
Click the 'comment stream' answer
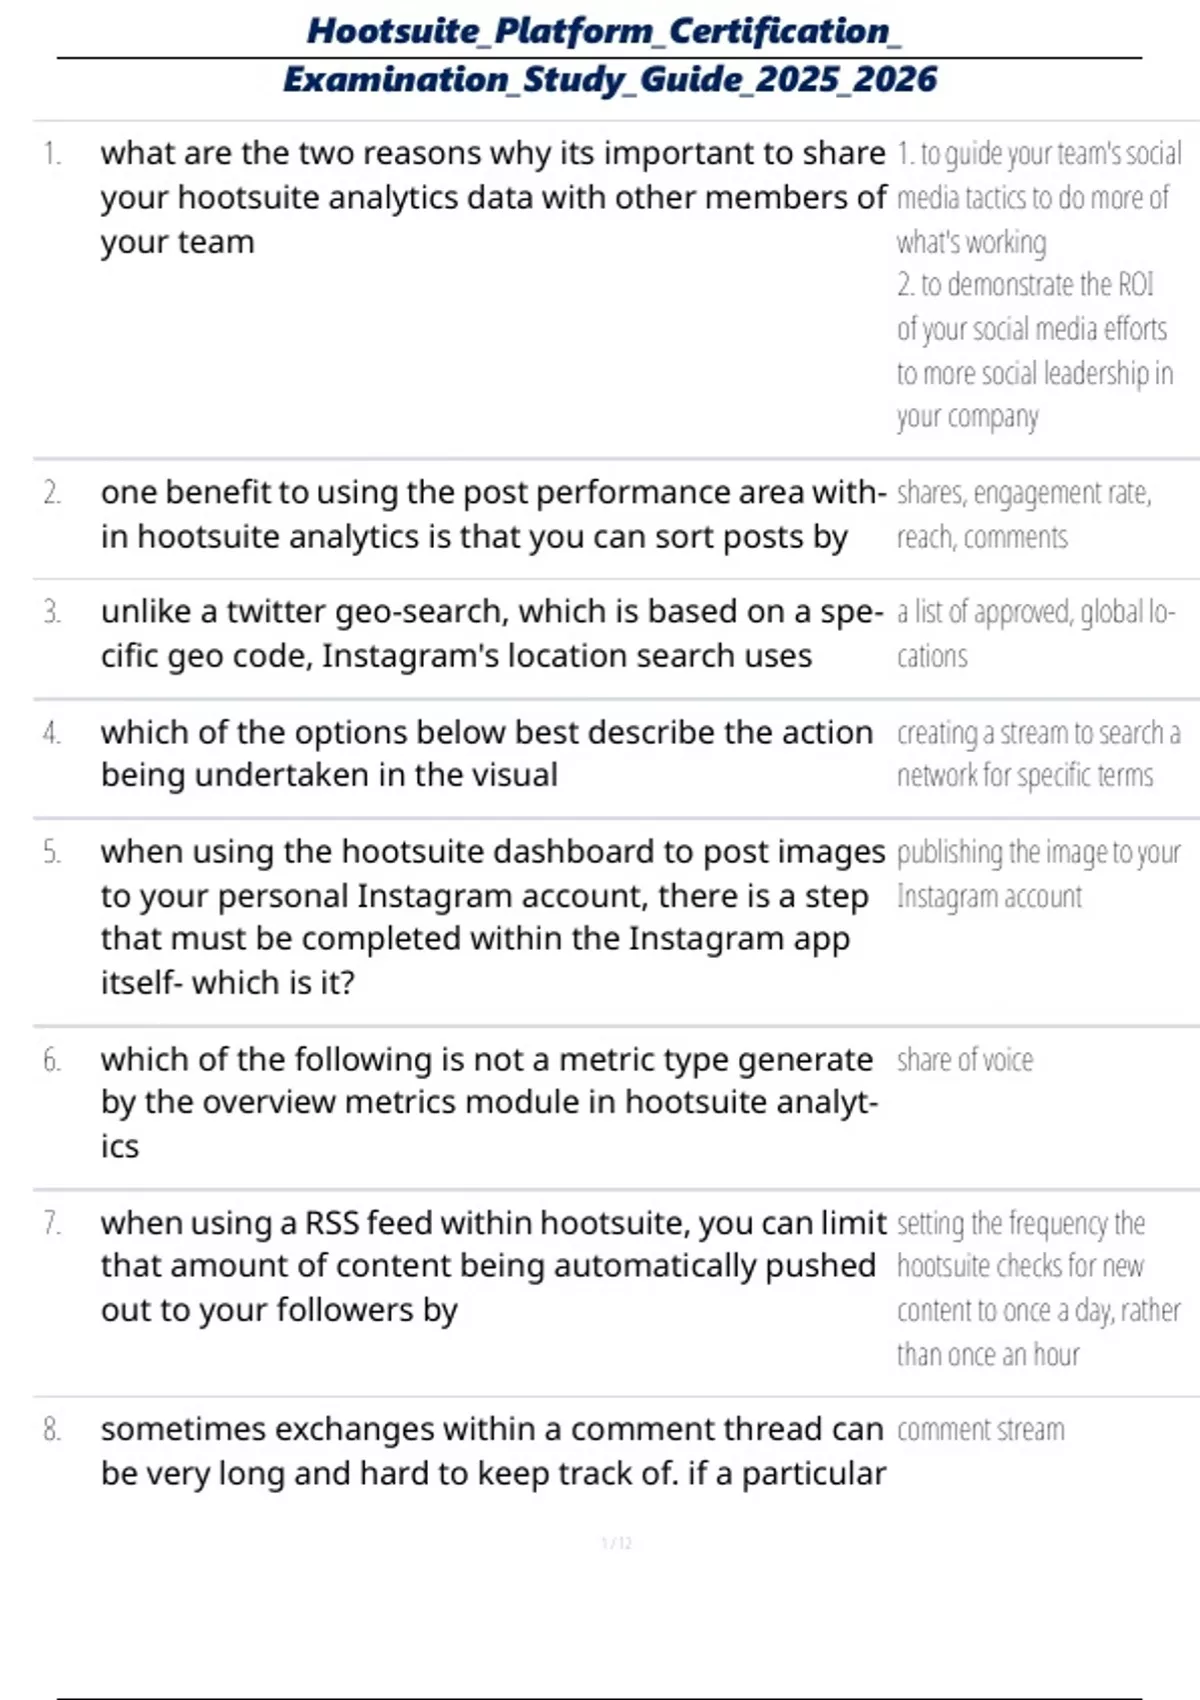point(980,1430)
